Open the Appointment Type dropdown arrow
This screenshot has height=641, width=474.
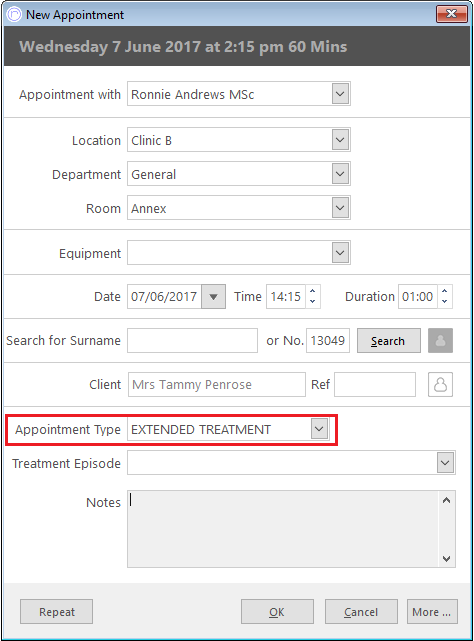(319, 429)
